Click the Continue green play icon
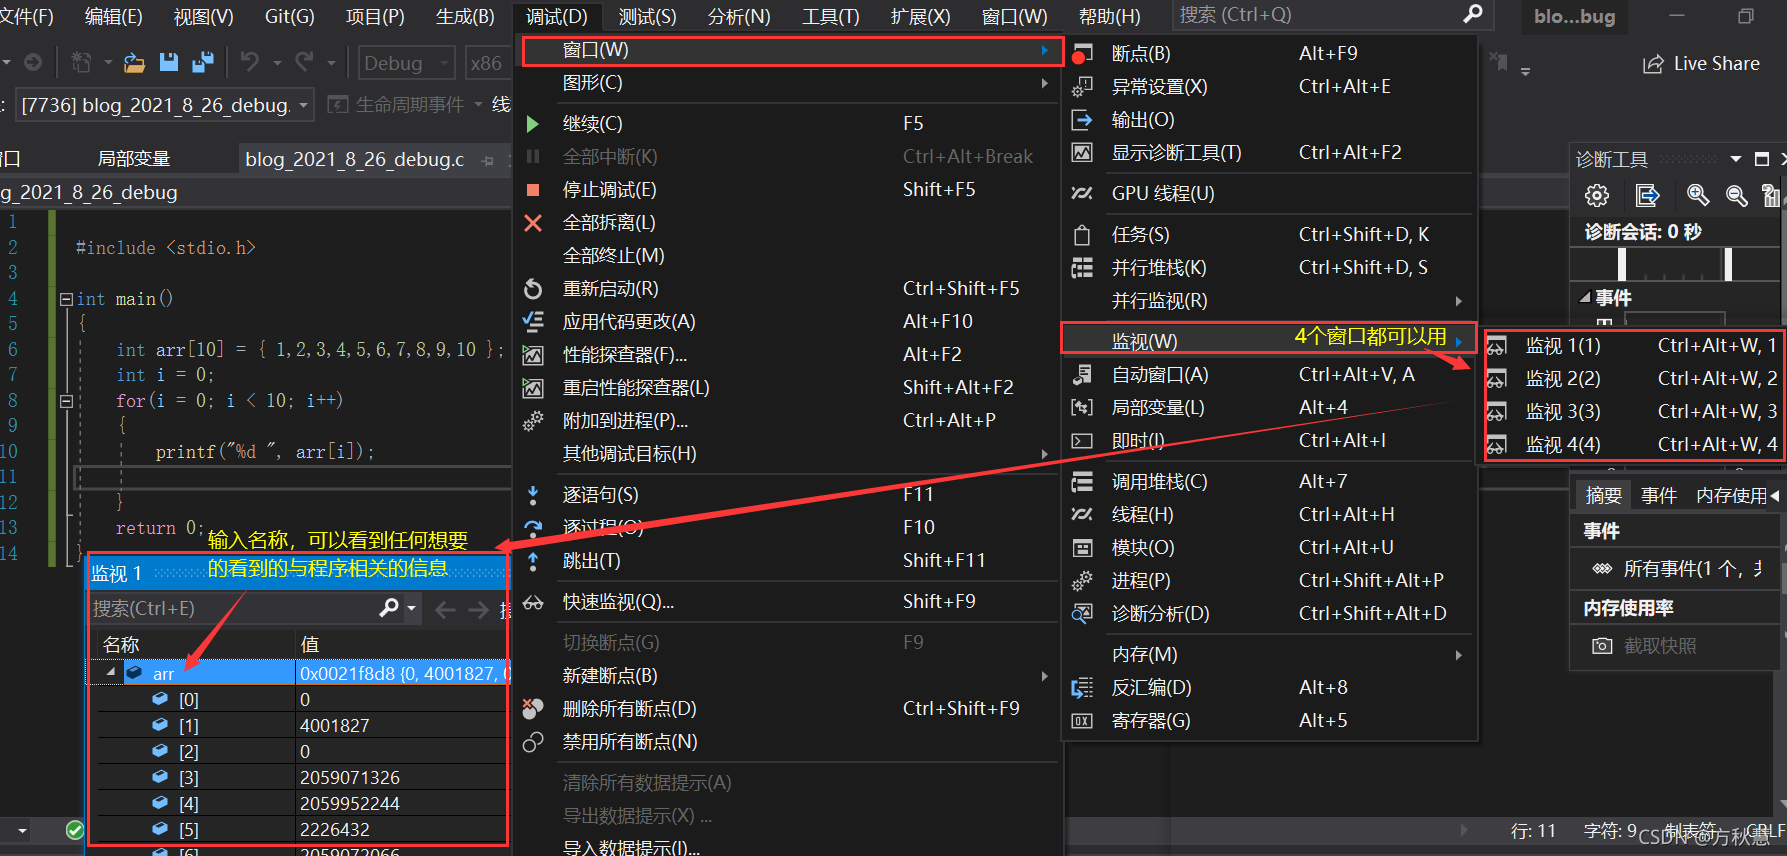 (533, 124)
